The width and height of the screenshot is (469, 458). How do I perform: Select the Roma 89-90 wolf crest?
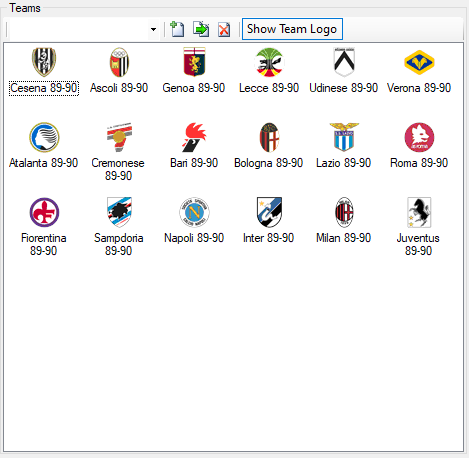419,137
